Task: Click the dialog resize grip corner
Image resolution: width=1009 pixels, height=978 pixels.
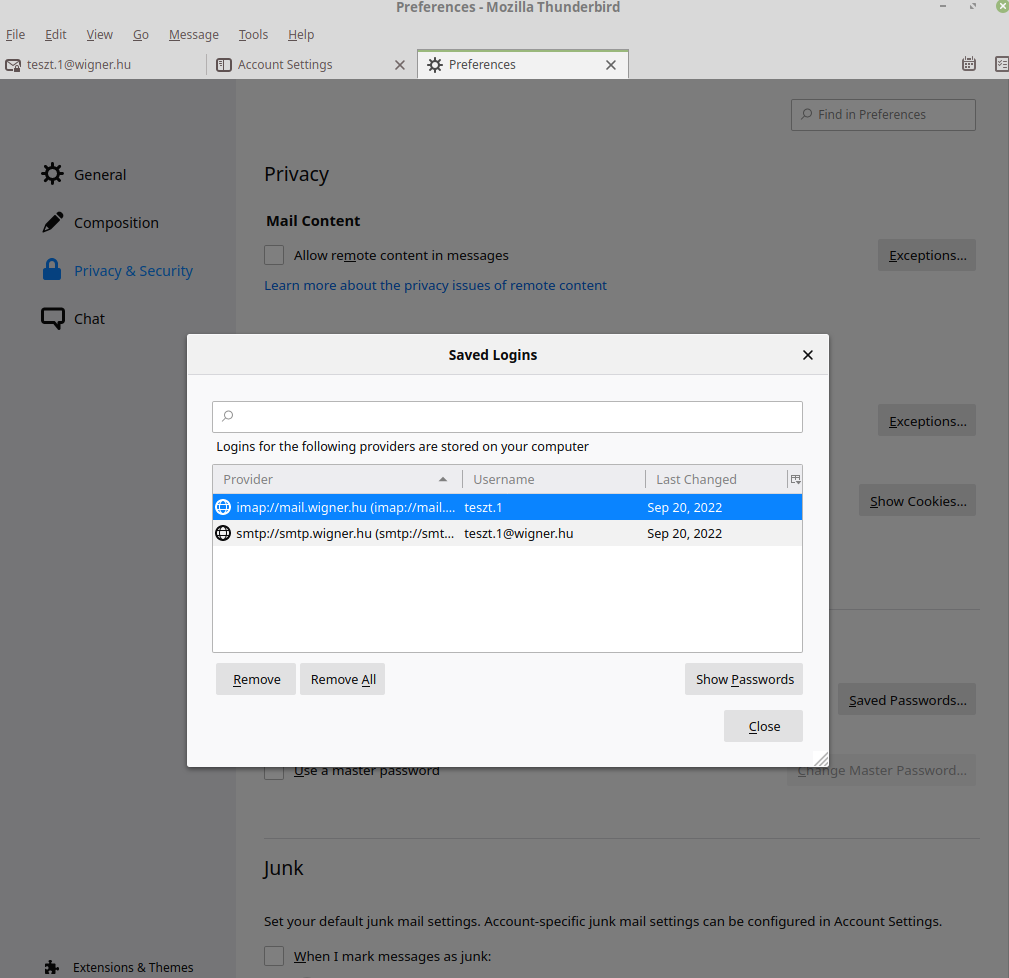Action: tap(821, 759)
